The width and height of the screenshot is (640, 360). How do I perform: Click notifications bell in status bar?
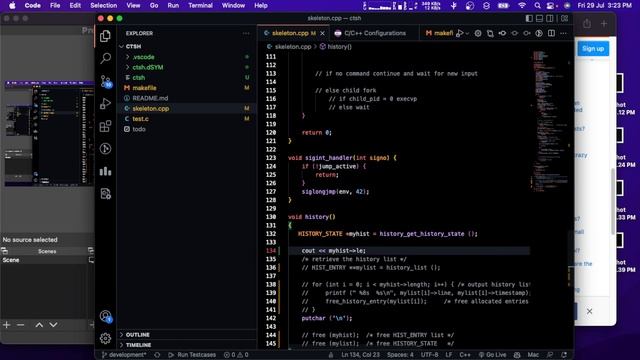(564, 355)
